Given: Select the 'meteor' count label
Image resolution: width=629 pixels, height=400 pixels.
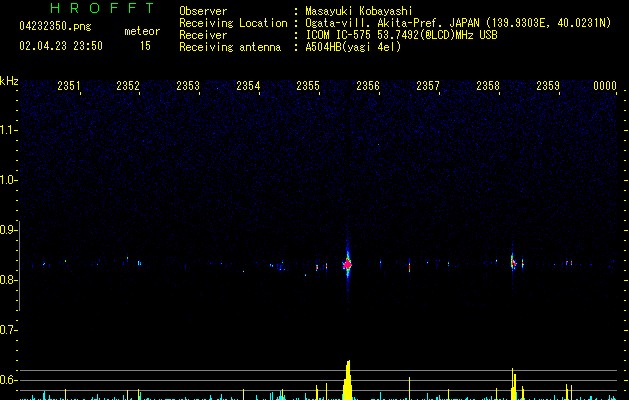Looking at the screenshot, I should coord(142,31).
